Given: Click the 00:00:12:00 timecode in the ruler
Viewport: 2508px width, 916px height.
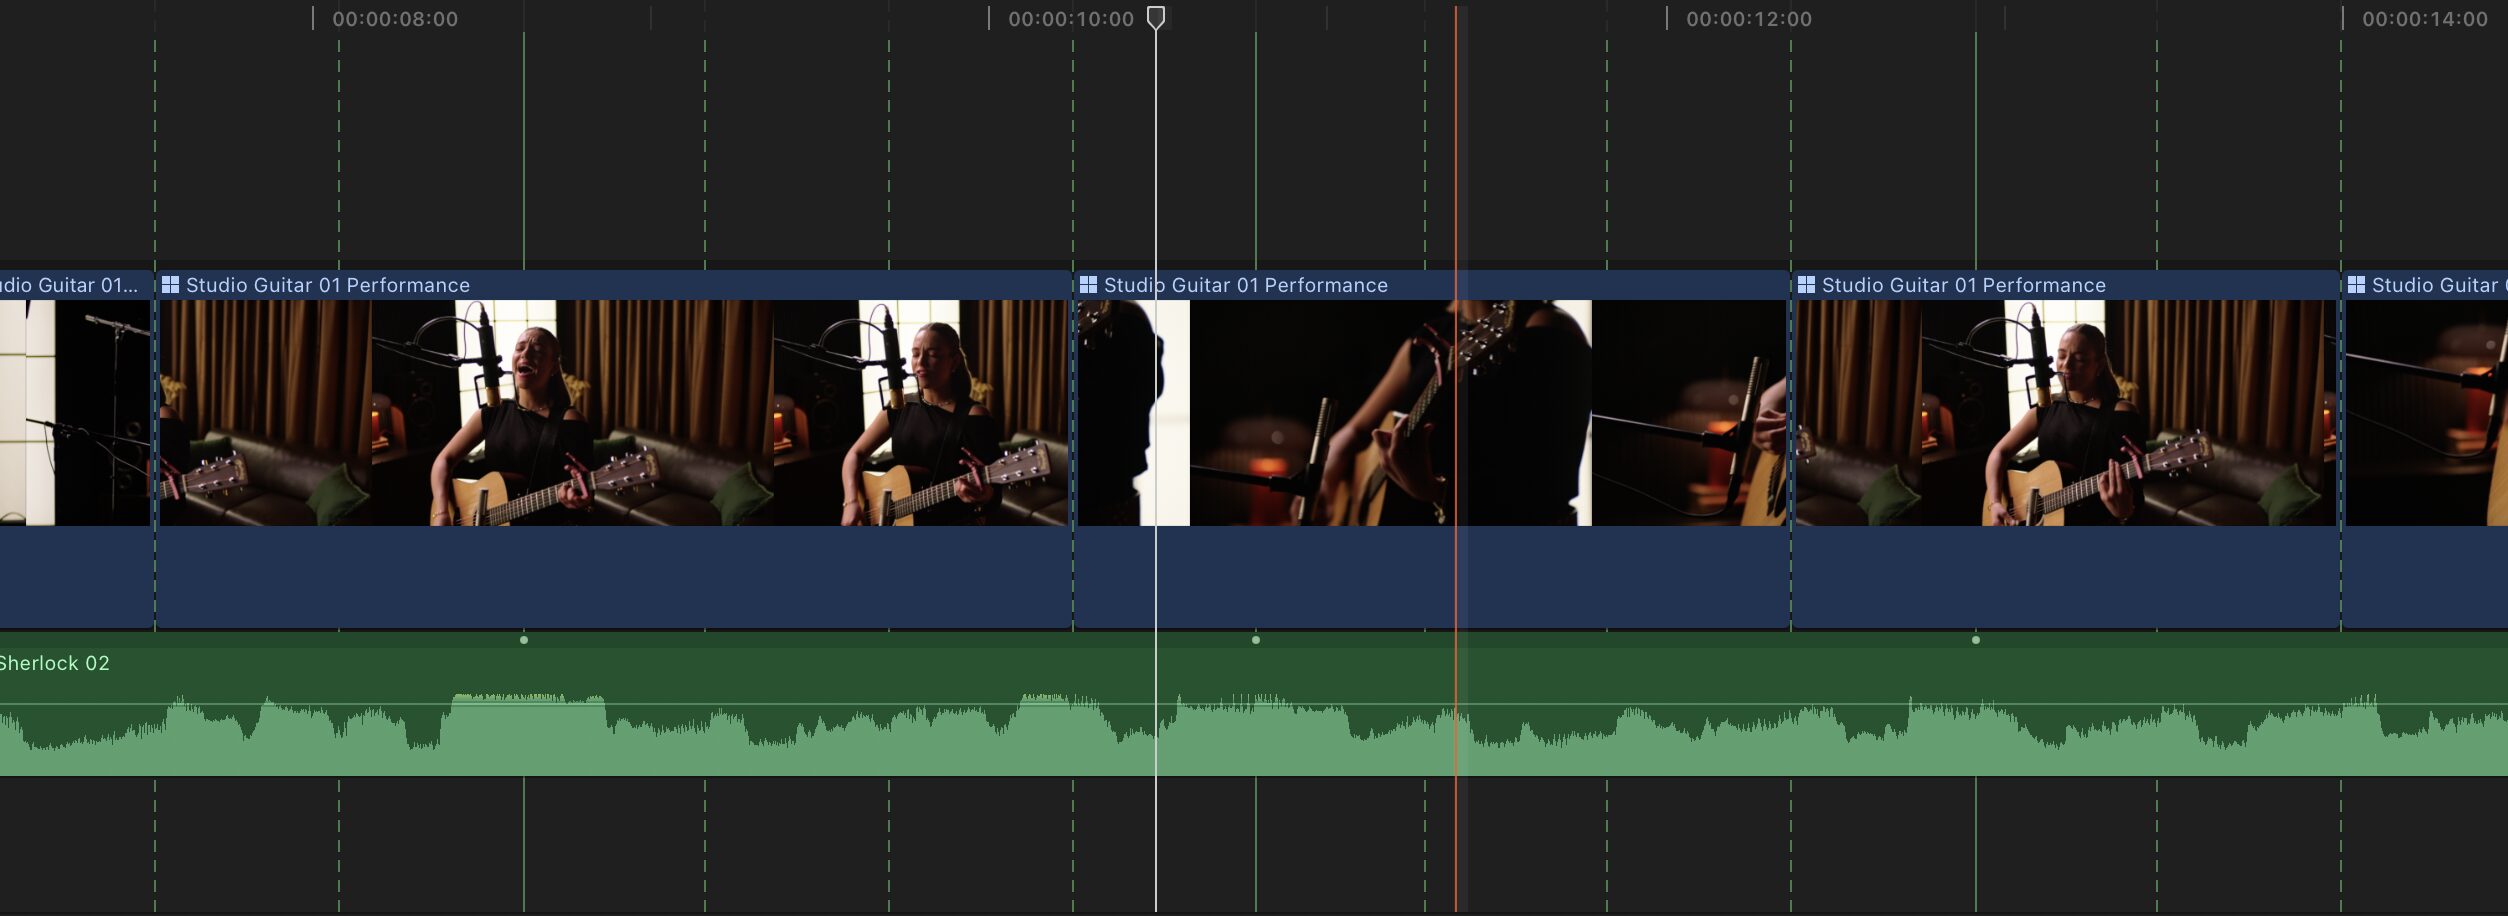Looking at the screenshot, I should pos(1748,19).
